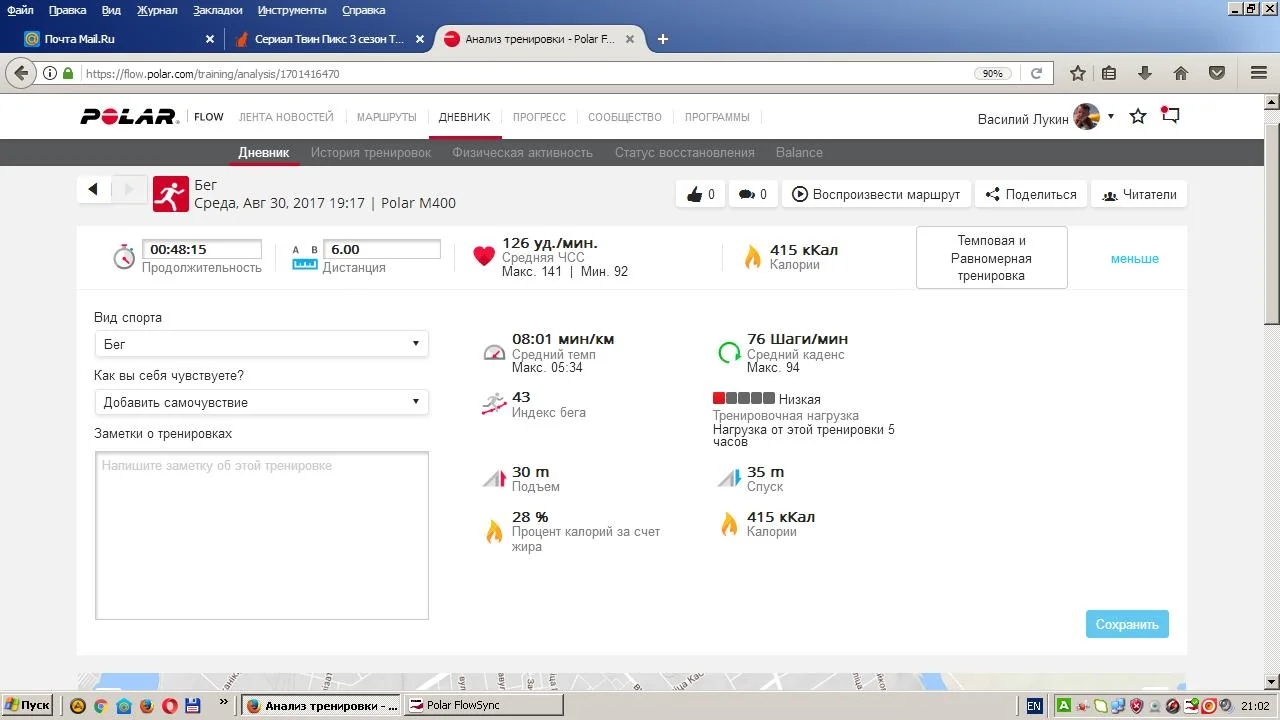Expand hidden quick launch icons chevron
Image resolution: width=1280 pixels, height=720 pixels.
(x=222, y=702)
